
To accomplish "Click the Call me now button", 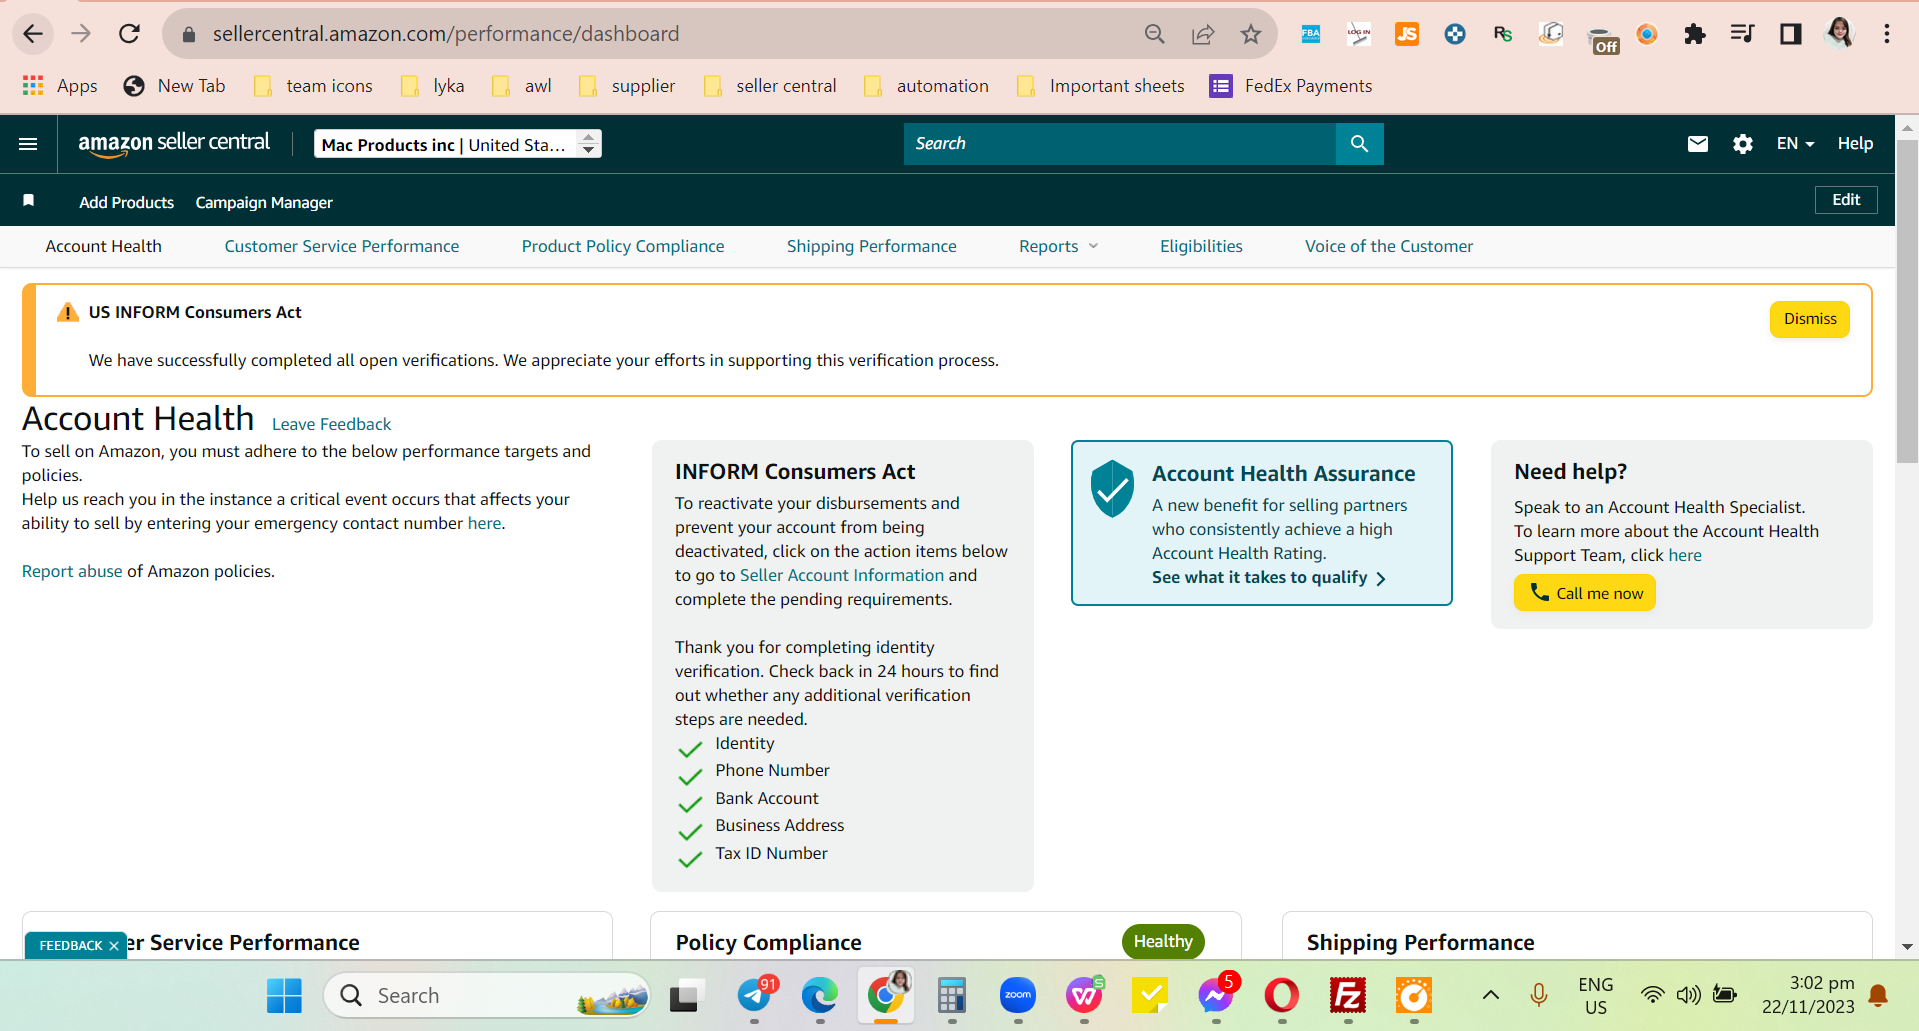I will click(x=1585, y=593).
